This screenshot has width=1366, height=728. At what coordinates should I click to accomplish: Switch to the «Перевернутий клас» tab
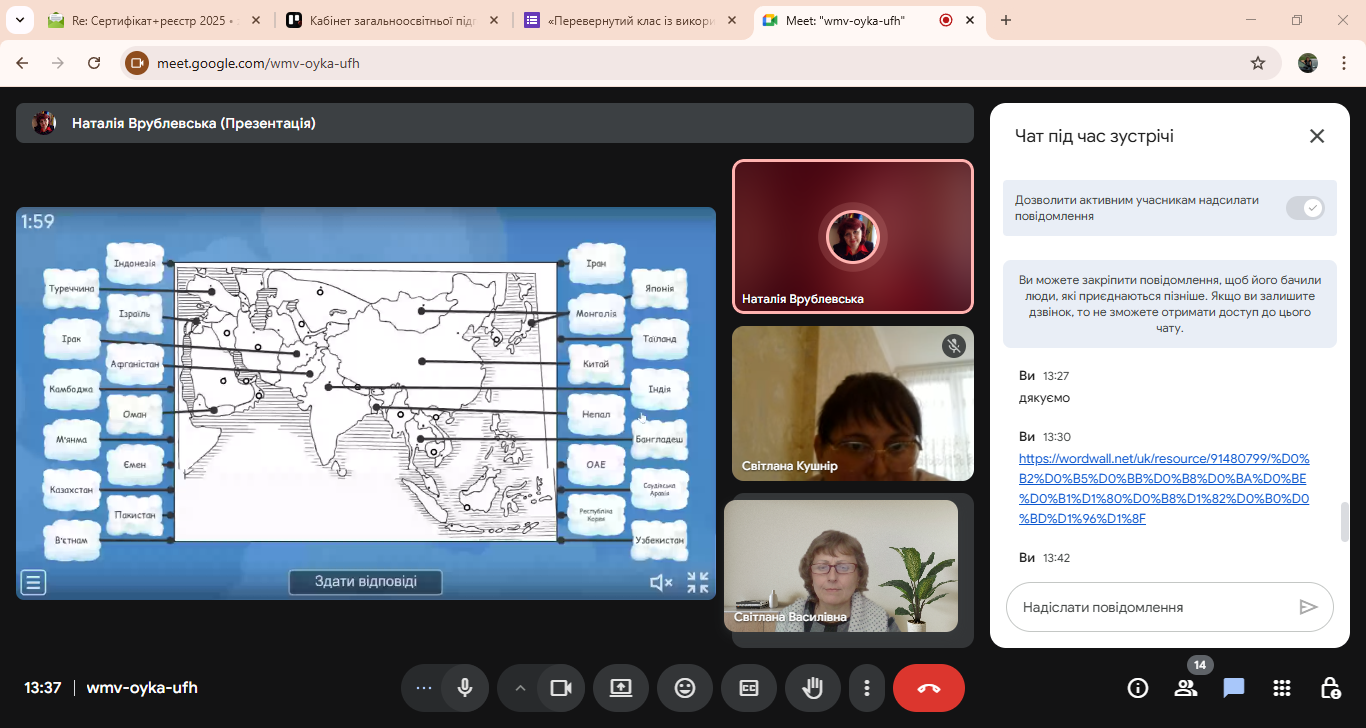[630, 20]
